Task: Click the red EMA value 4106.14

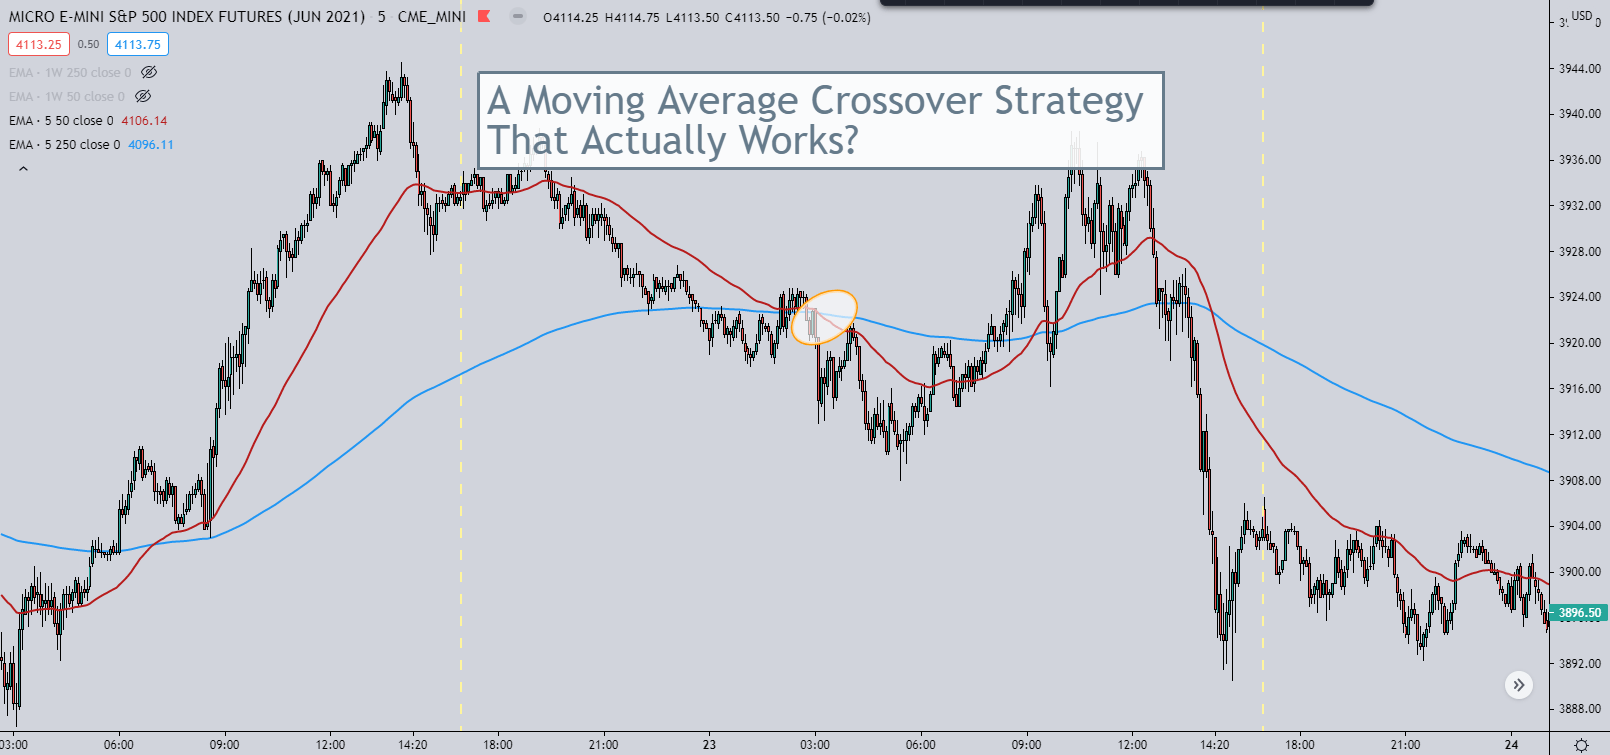Action: [x=144, y=120]
